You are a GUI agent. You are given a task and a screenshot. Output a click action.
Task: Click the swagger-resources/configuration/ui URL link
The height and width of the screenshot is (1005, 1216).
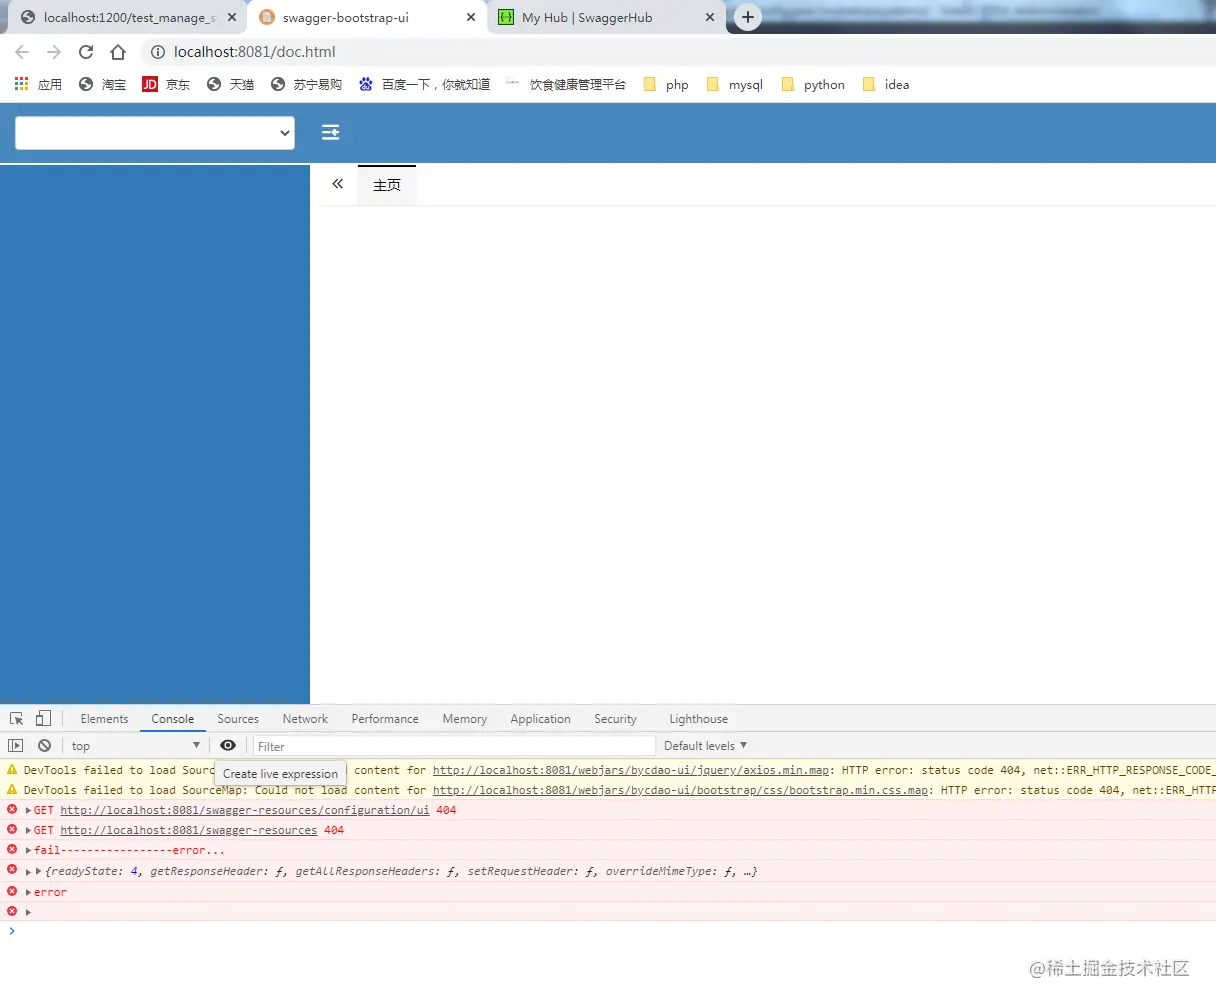pos(245,810)
